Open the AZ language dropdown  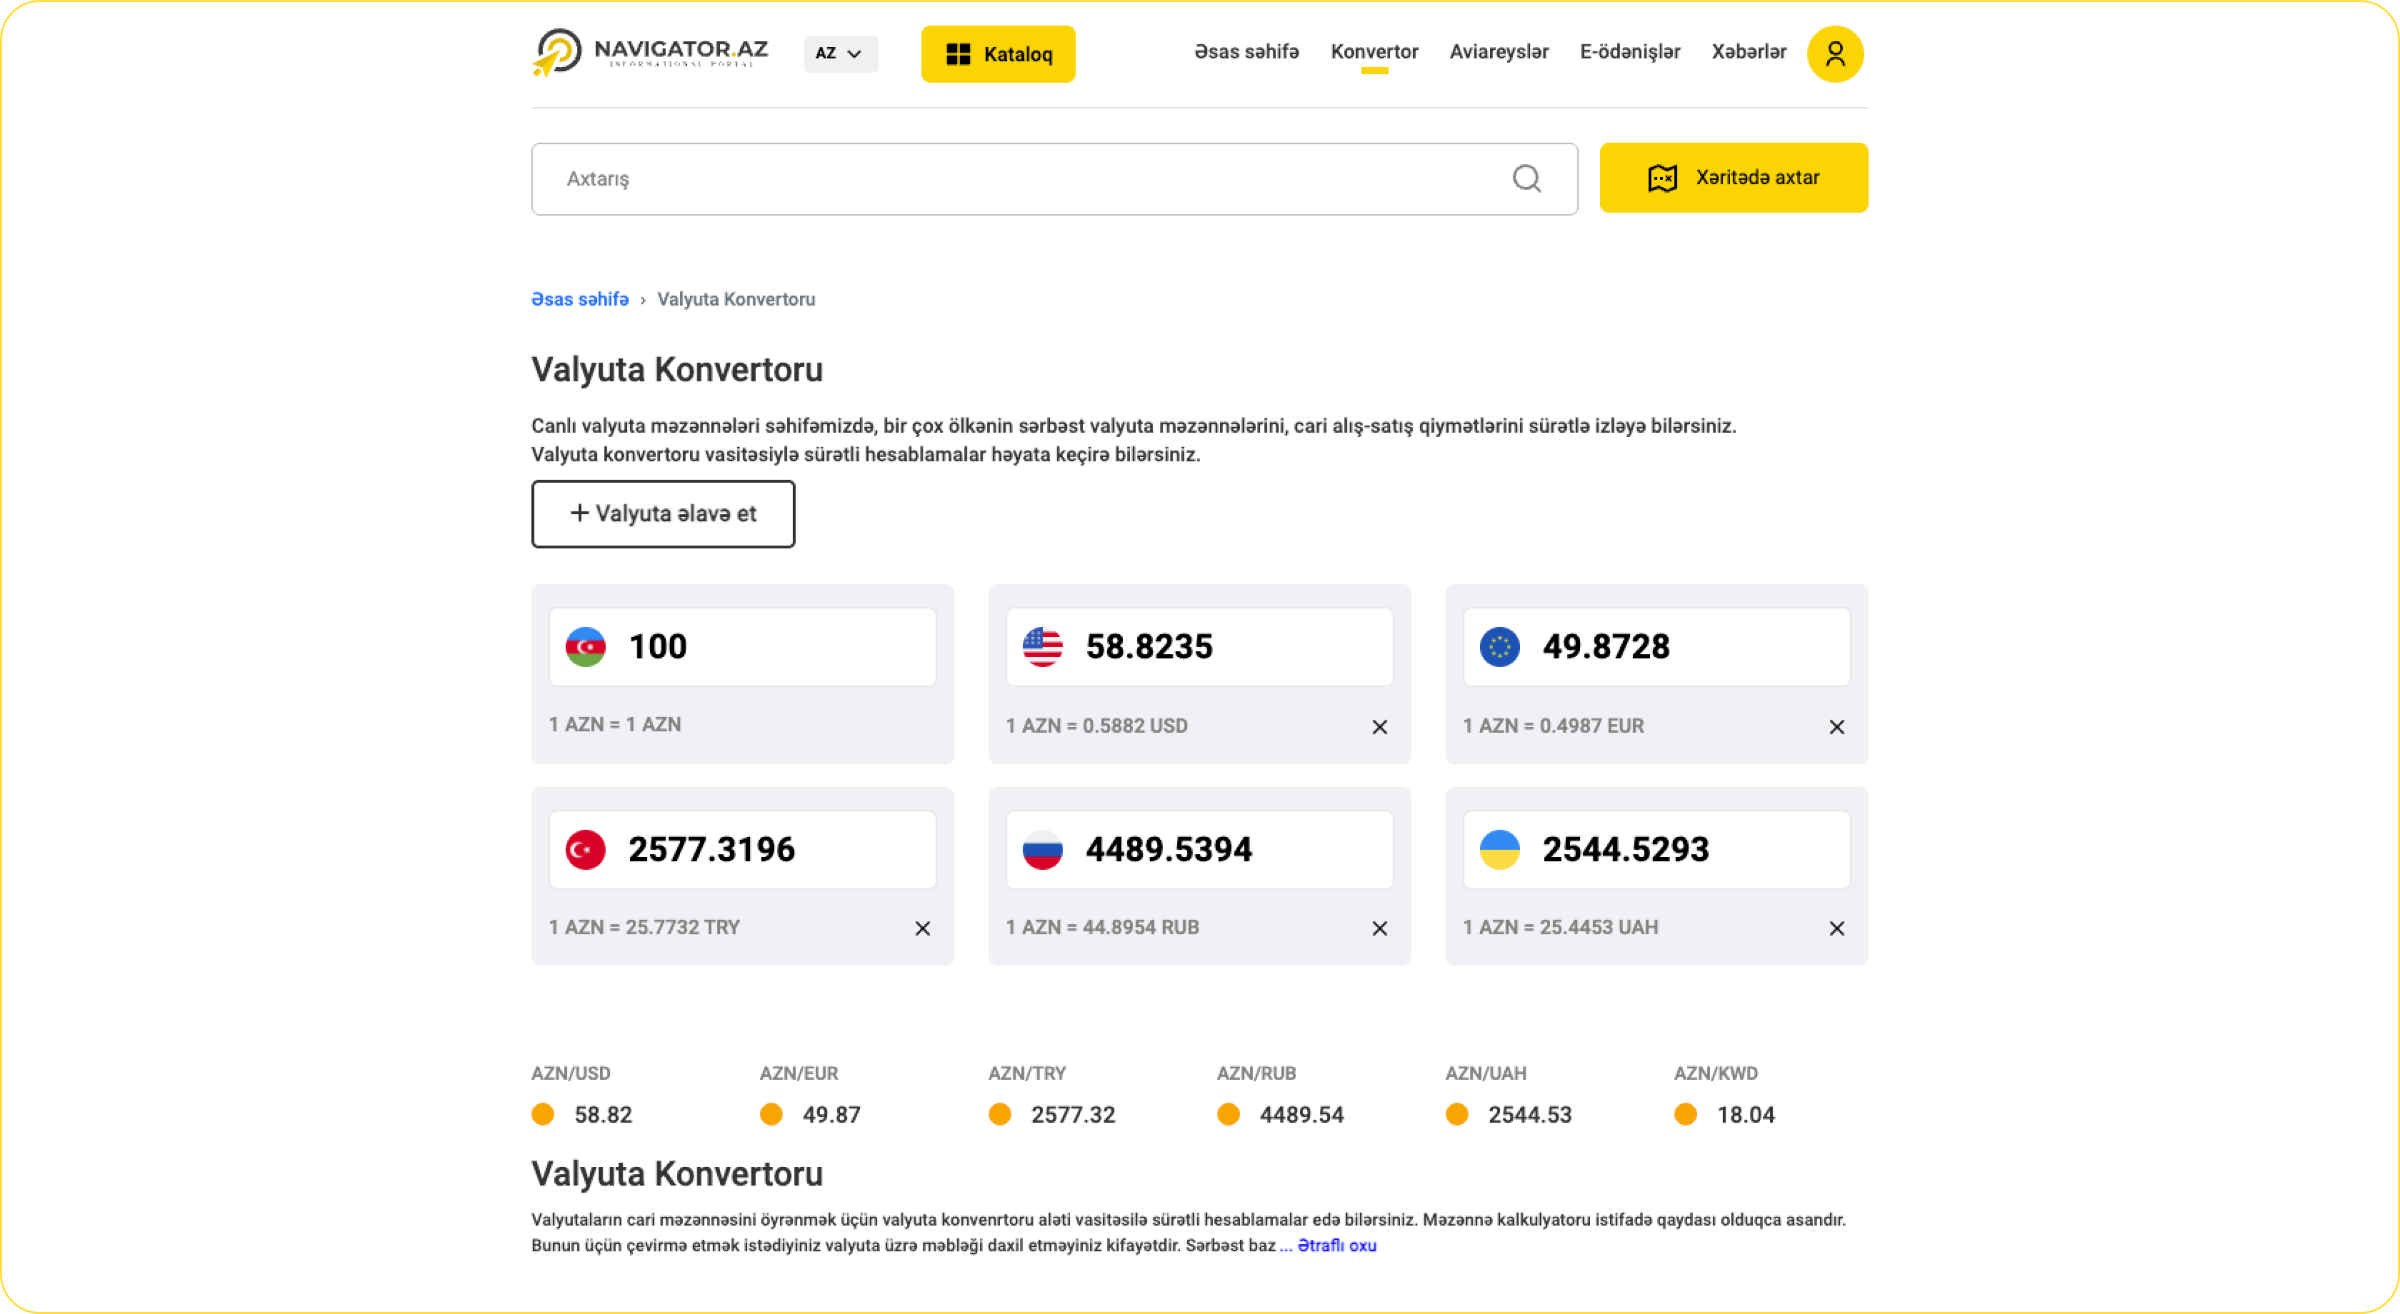pyautogui.click(x=840, y=54)
